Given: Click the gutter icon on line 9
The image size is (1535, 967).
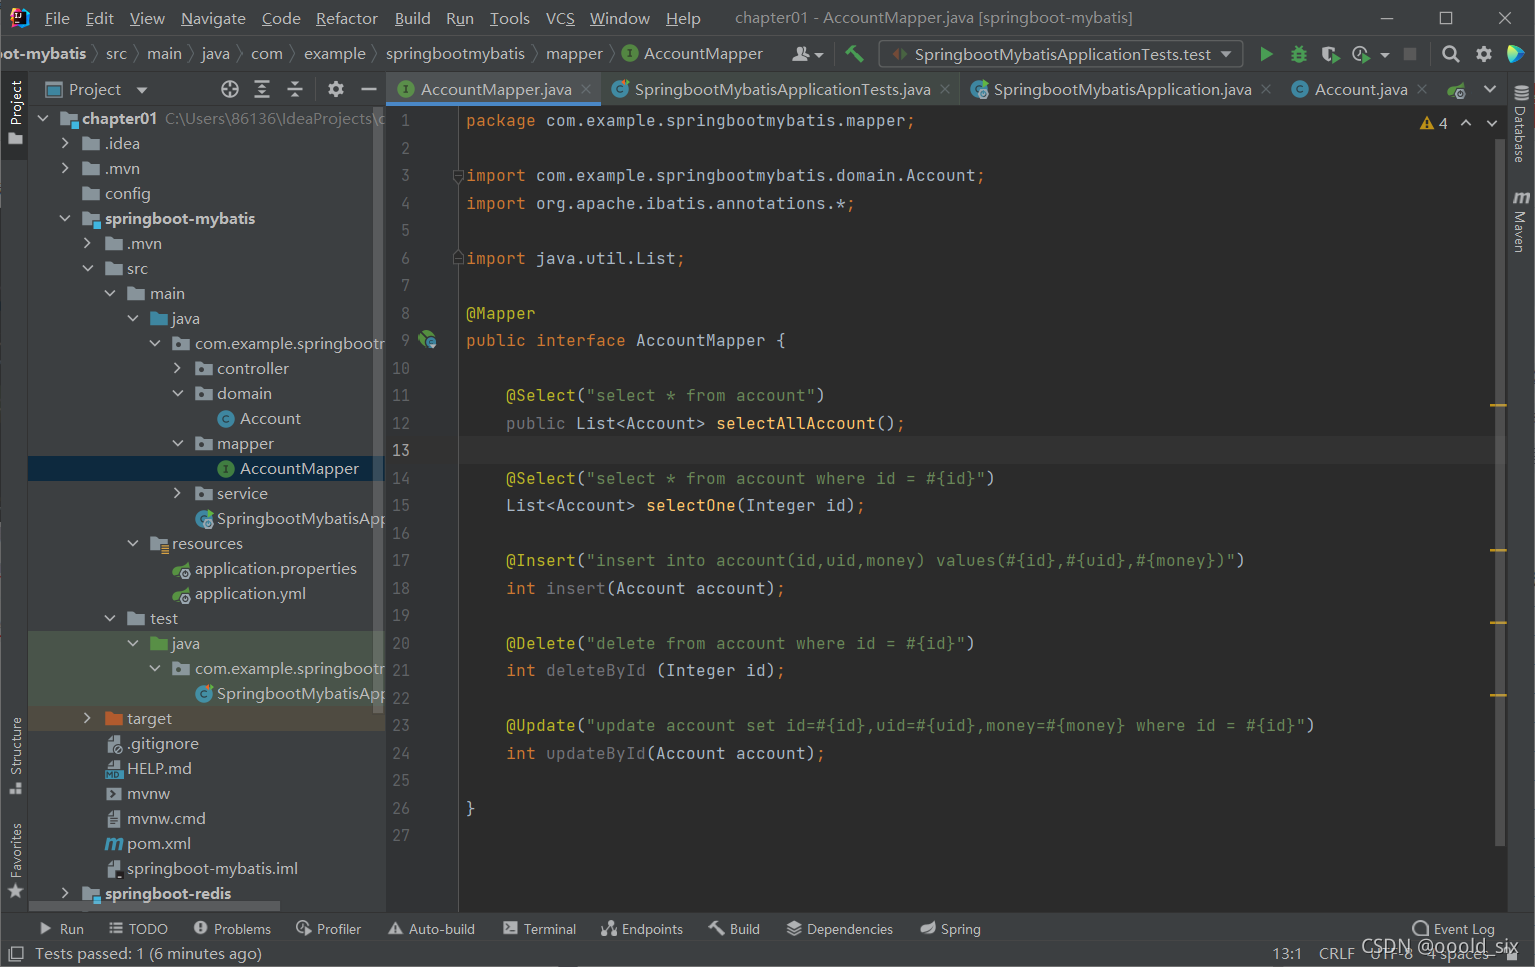Looking at the screenshot, I should click(428, 340).
